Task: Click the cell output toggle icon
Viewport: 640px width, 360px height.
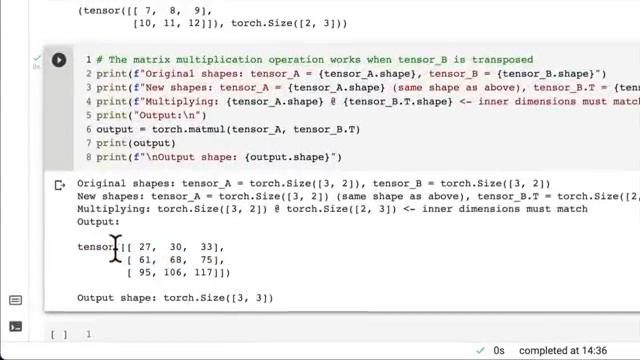Action: (x=60, y=185)
